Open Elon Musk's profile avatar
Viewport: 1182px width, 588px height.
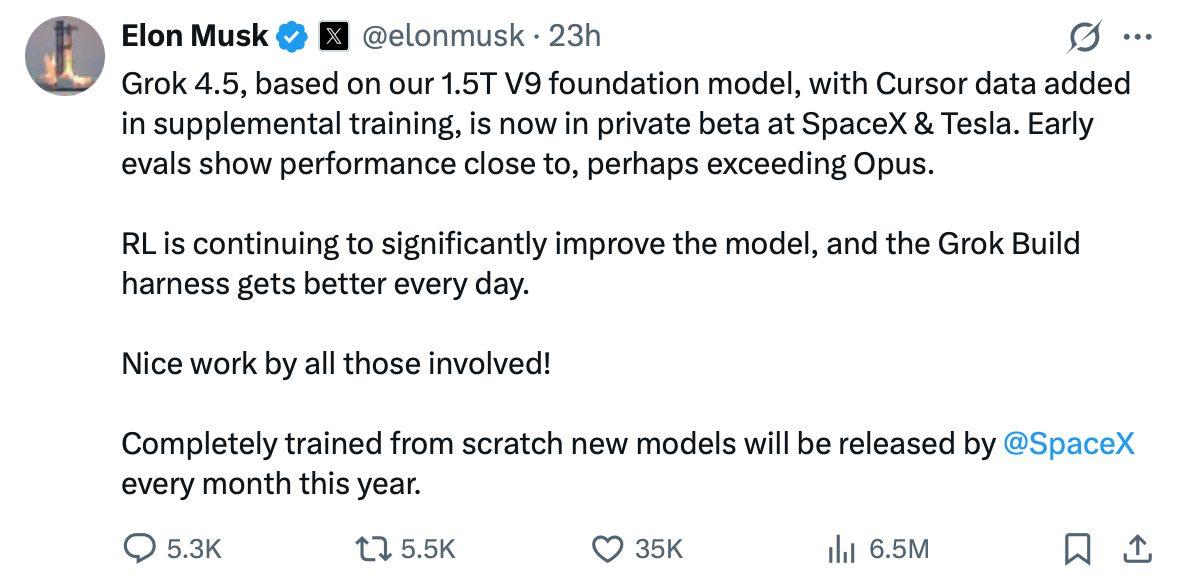tap(64, 56)
